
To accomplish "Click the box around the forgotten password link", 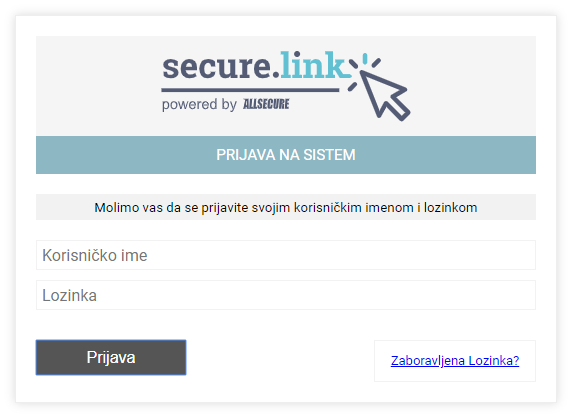I will point(455,361).
